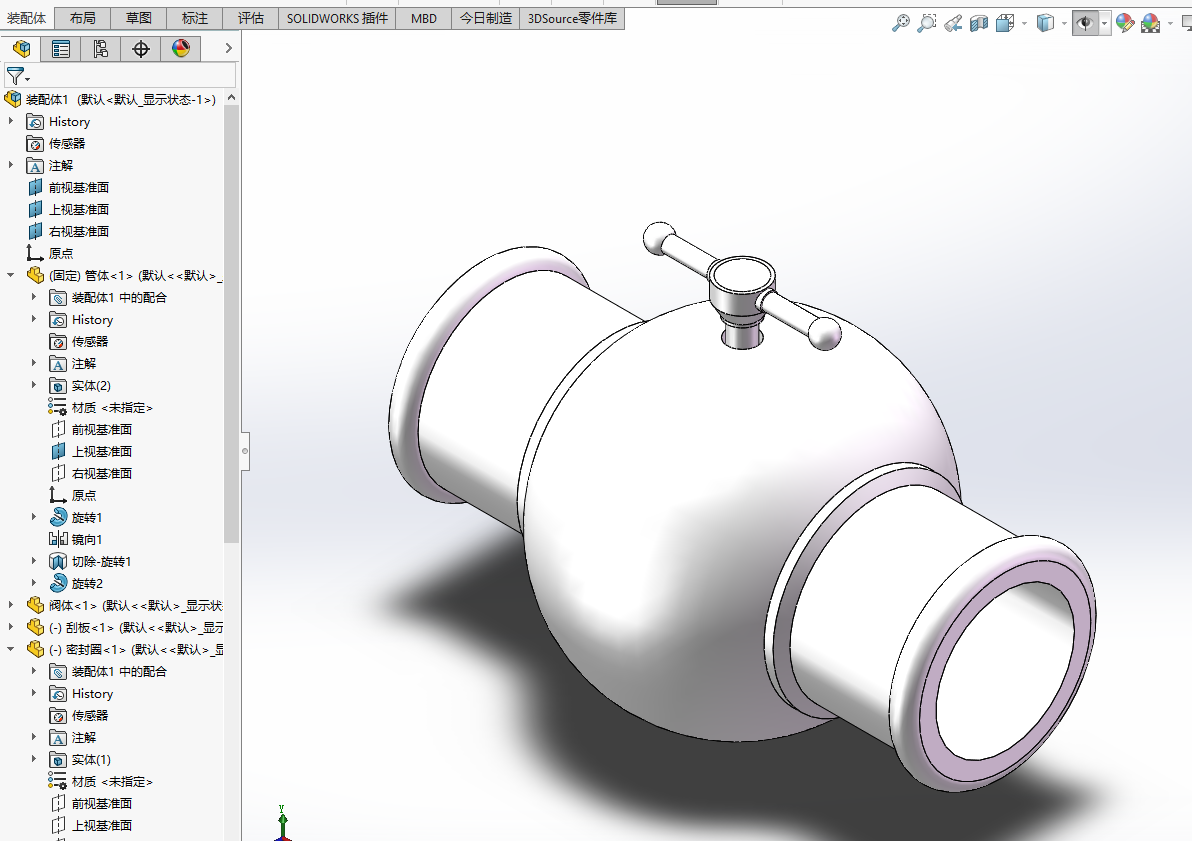Screen dimensions: 1192x841
Task: Expand more manager tabs with the right chevron
Action: click(x=228, y=48)
